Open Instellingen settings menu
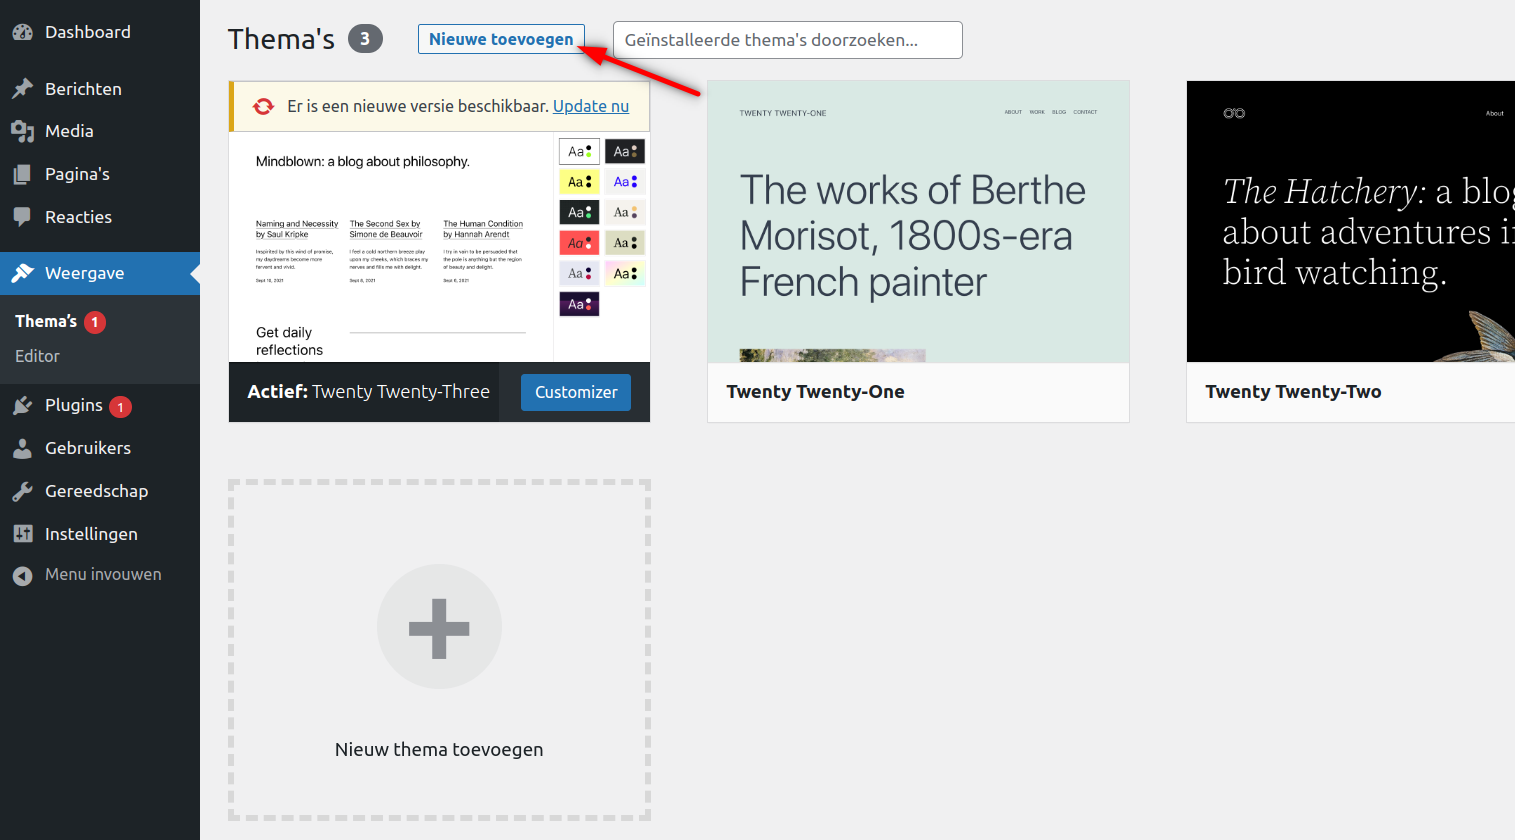1515x840 pixels. (100, 534)
